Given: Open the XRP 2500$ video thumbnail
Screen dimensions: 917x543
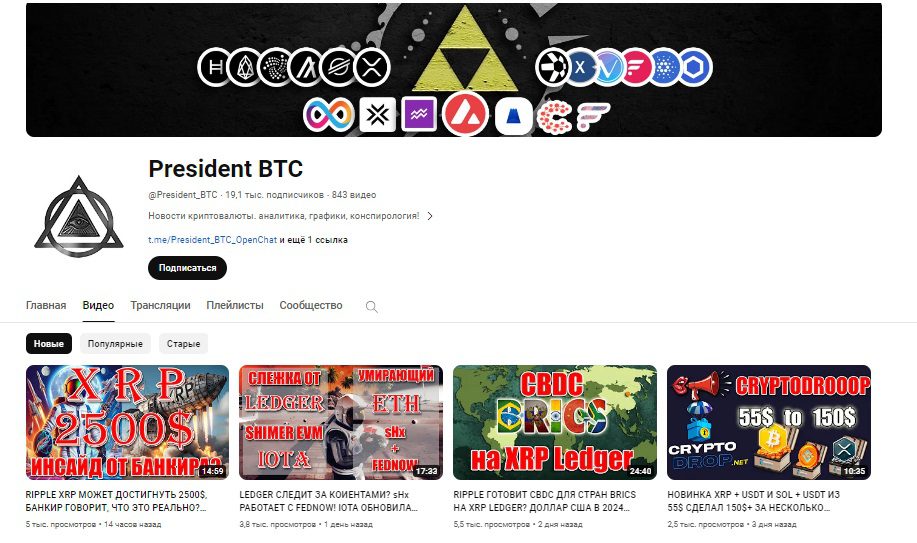Looking at the screenshot, I should (x=127, y=422).
